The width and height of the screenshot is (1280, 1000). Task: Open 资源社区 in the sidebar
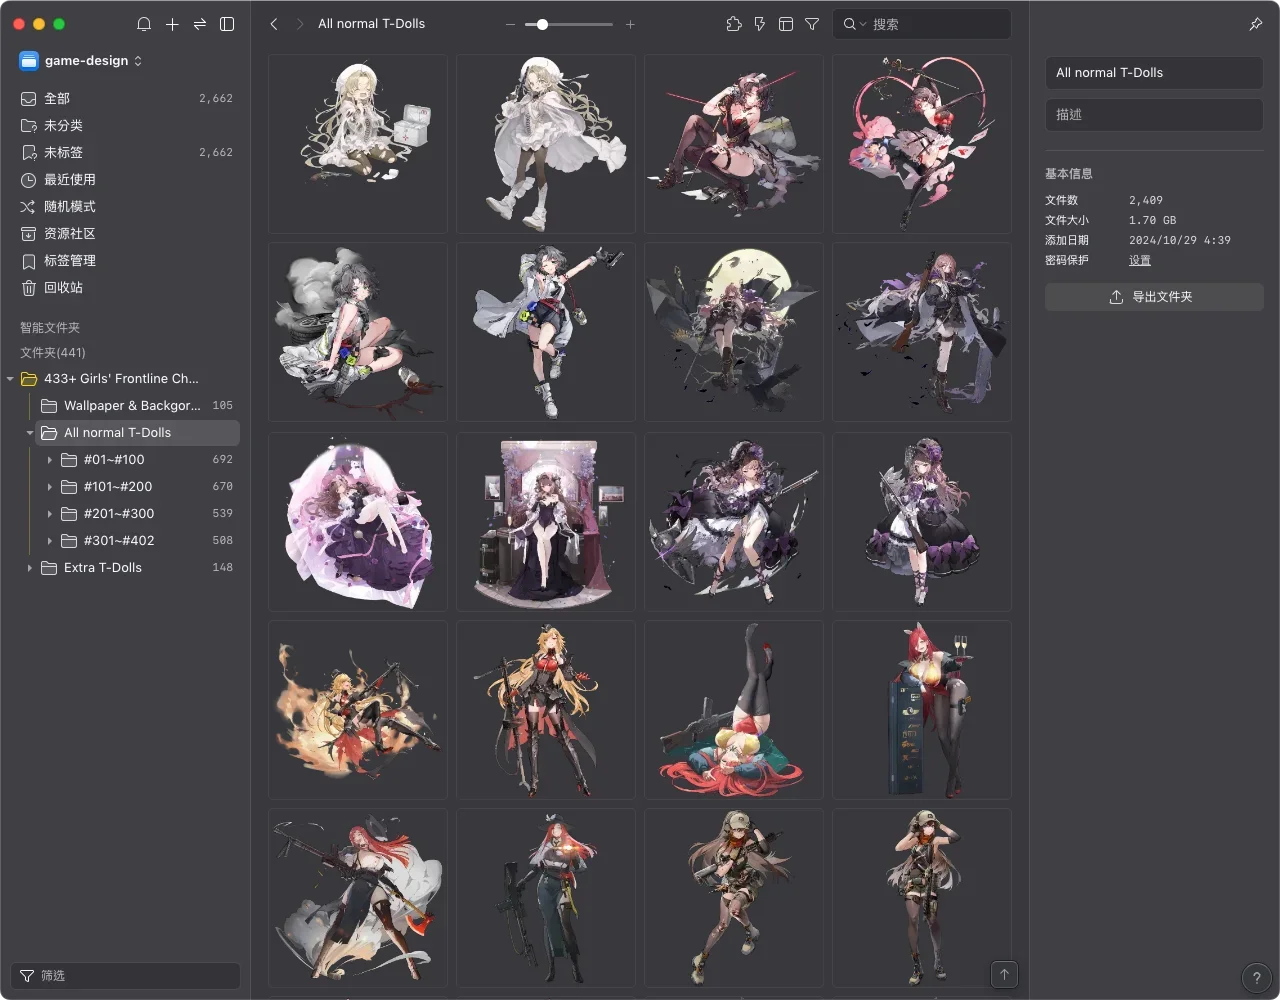(x=126, y=233)
